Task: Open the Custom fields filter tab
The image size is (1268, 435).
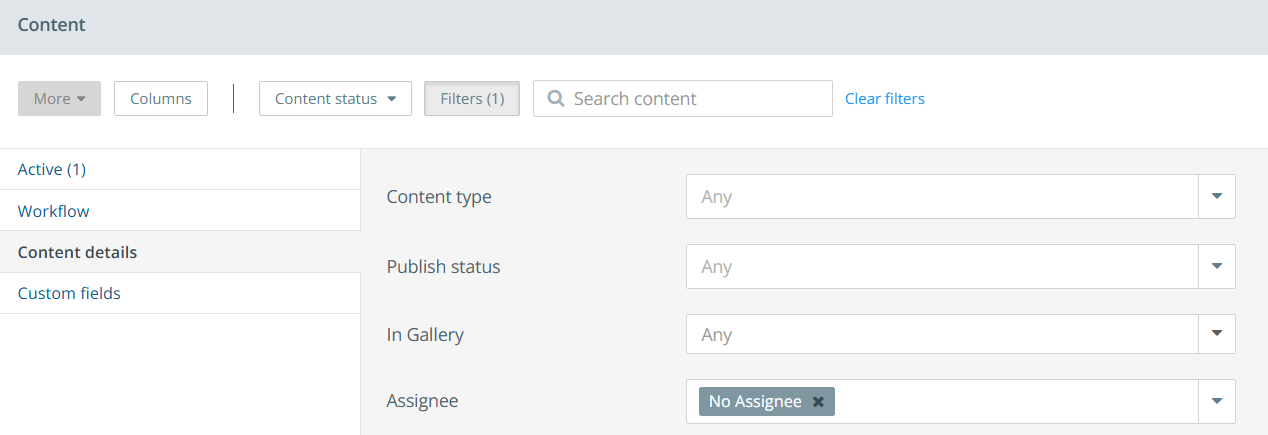Action: (69, 294)
